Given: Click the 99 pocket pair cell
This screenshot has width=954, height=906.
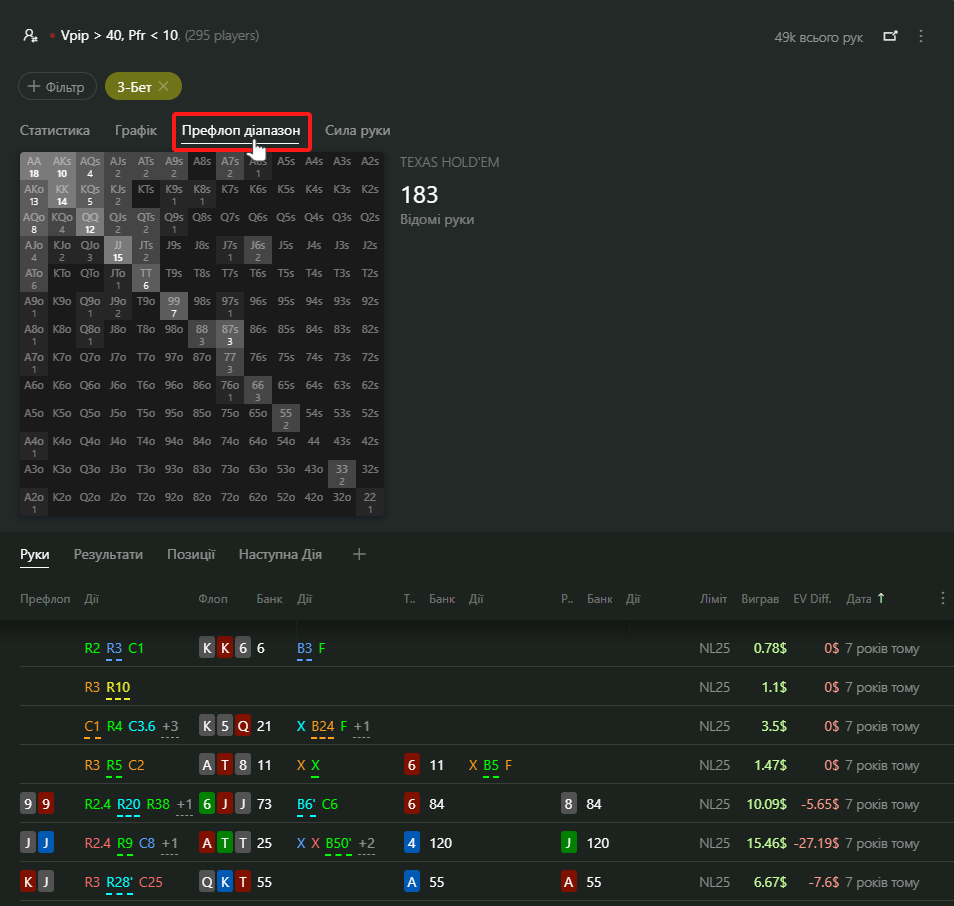Looking at the screenshot, I should pyautogui.click(x=174, y=307).
